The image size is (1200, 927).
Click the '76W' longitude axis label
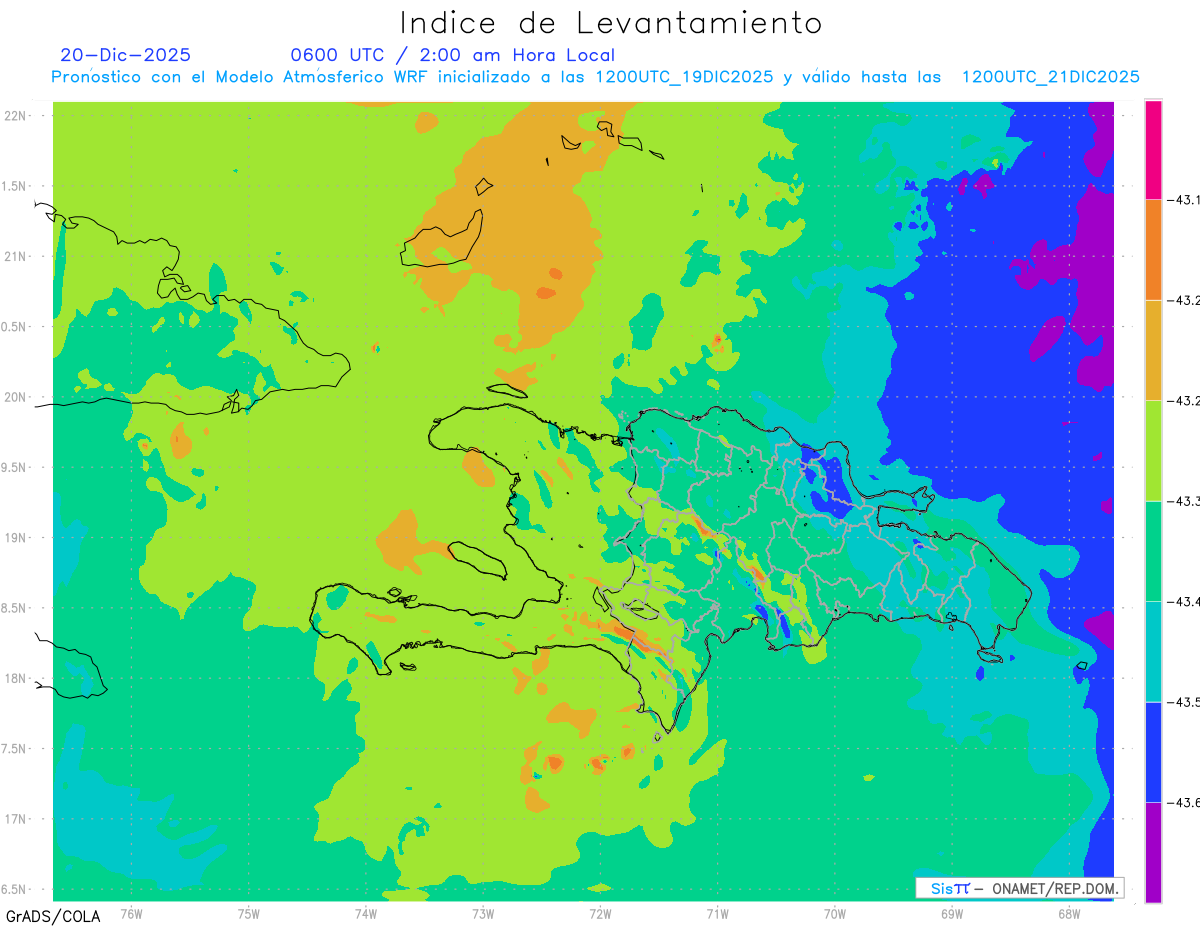click(x=131, y=913)
